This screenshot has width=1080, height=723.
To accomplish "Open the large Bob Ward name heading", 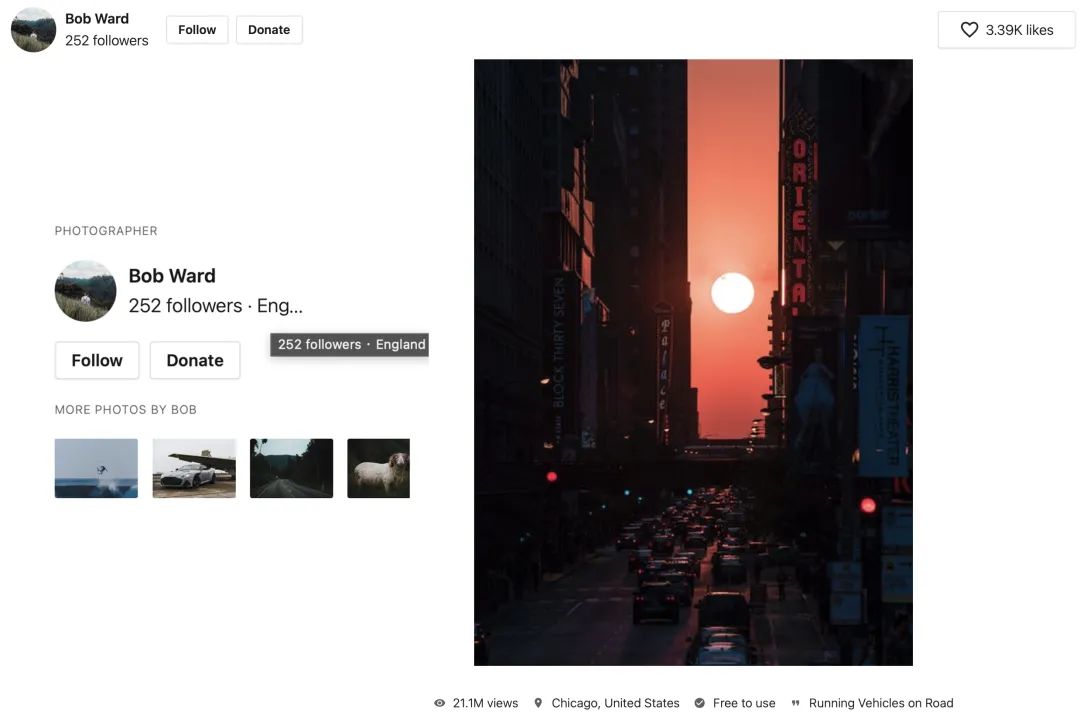I will click(172, 275).
